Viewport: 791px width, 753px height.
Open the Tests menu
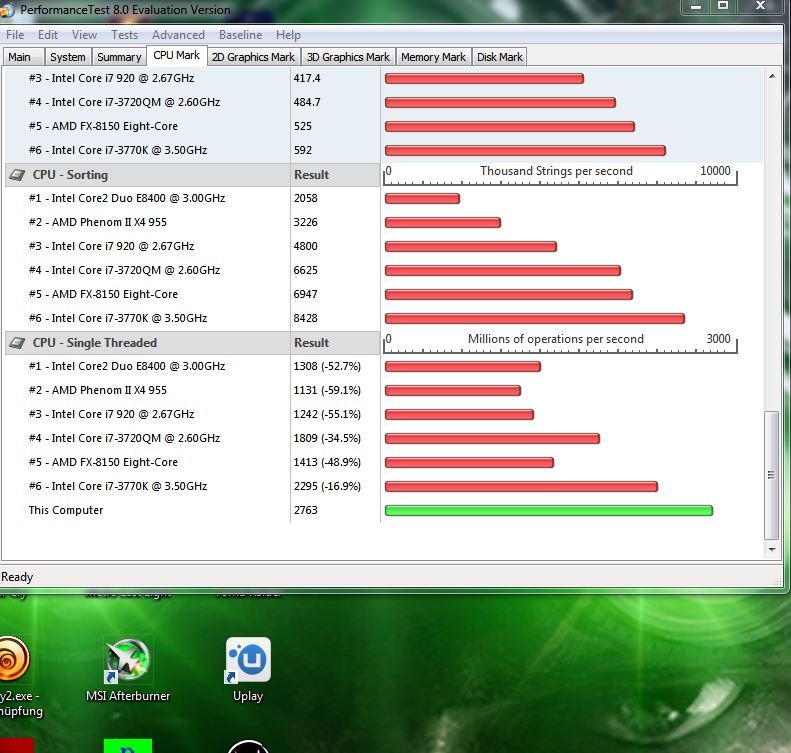(124, 35)
